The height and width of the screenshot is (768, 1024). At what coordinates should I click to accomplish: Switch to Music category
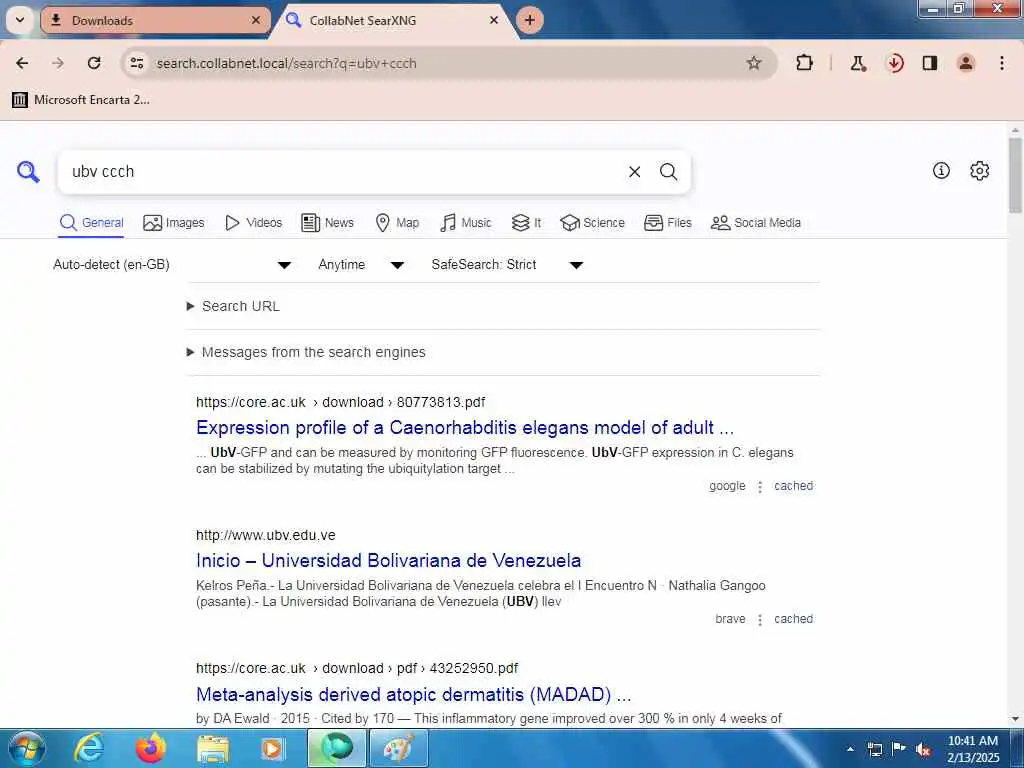pyautogui.click(x=466, y=223)
